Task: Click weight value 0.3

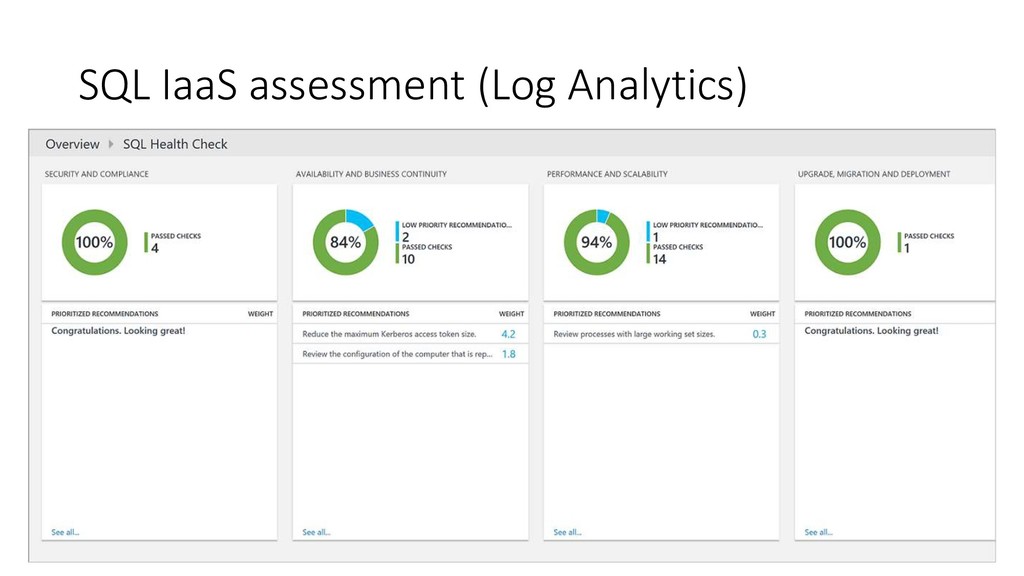Action: [x=759, y=334]
